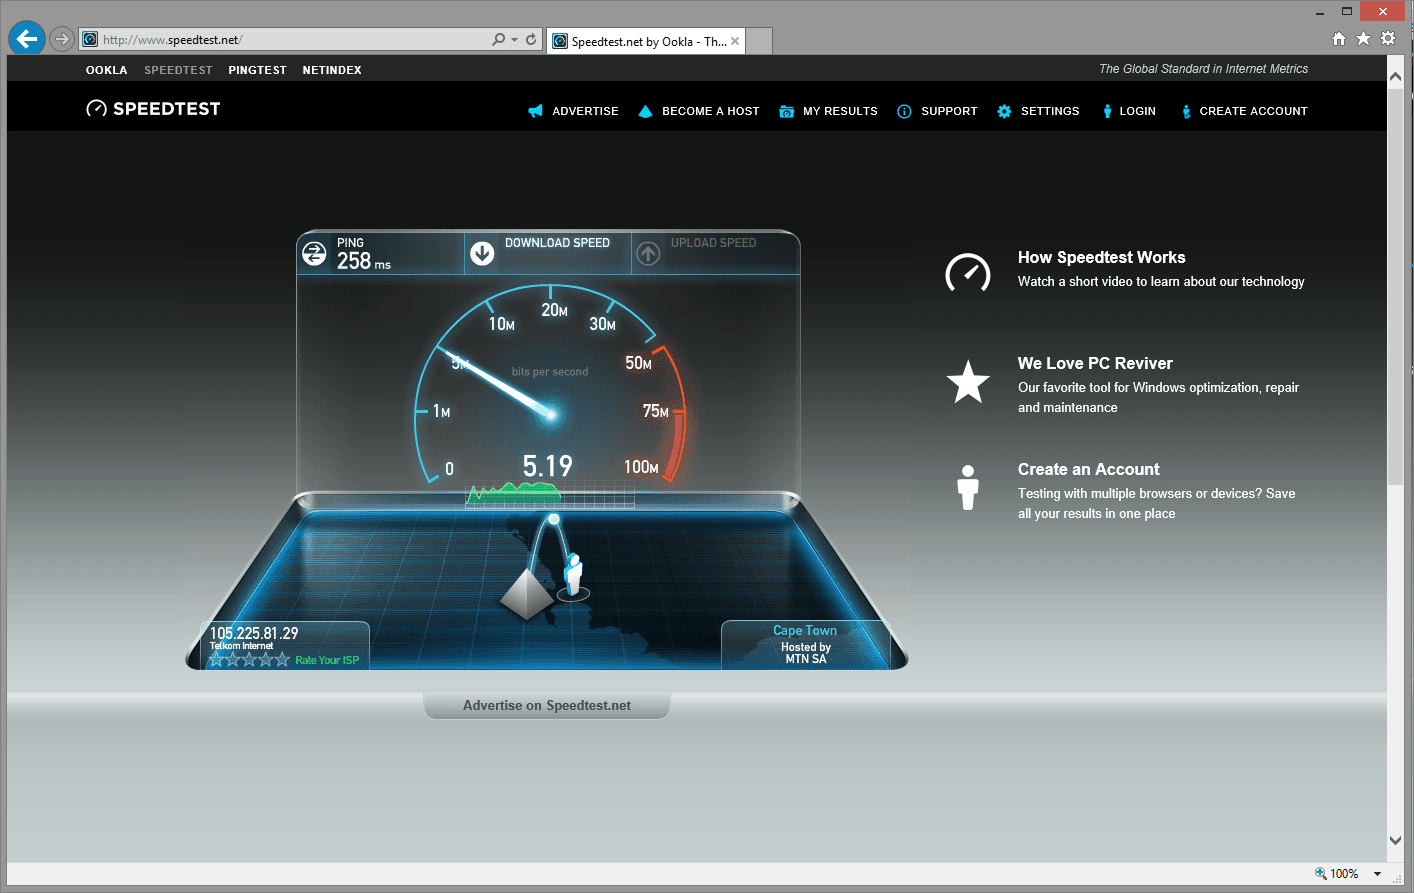Click the page scrollbar up arrow

click(1396, 76)
